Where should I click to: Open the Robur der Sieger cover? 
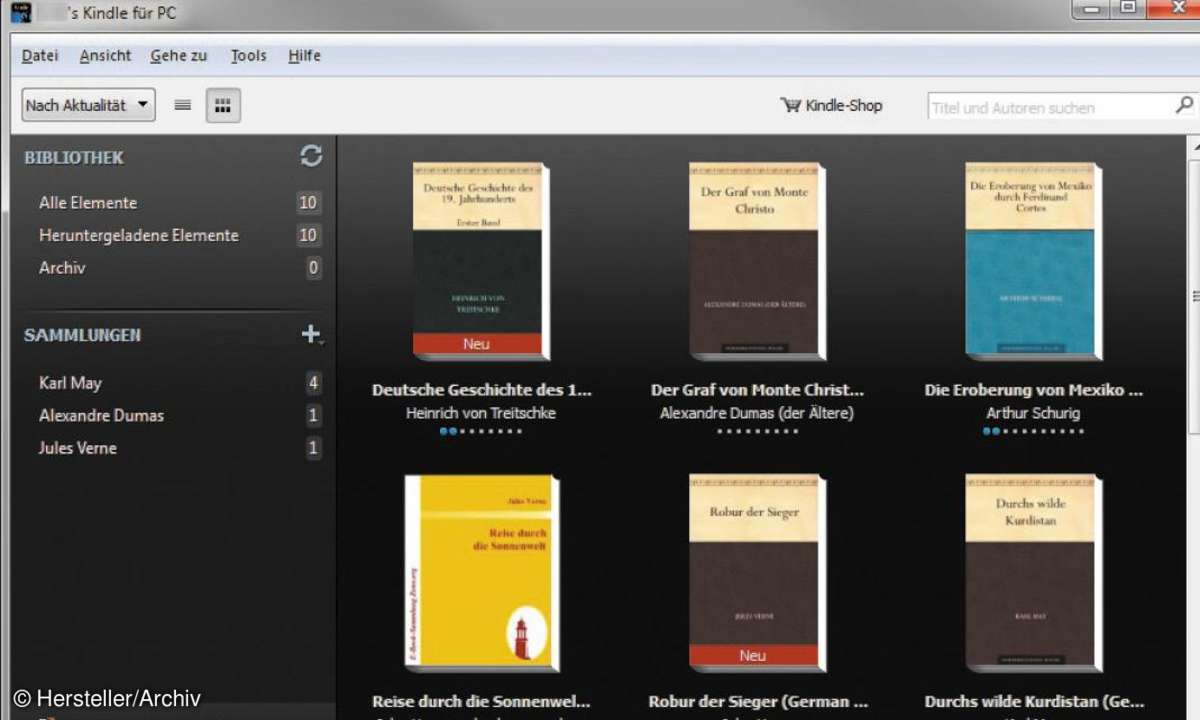[x=757, y=573]
